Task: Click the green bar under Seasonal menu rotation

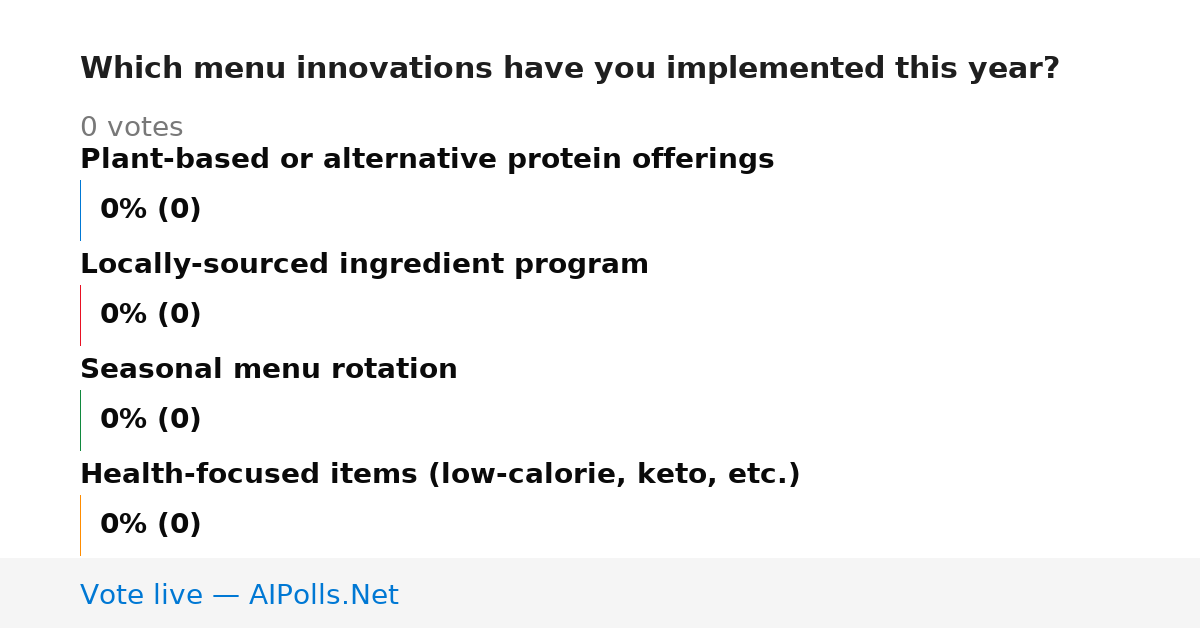Action: tap(80, 420)
